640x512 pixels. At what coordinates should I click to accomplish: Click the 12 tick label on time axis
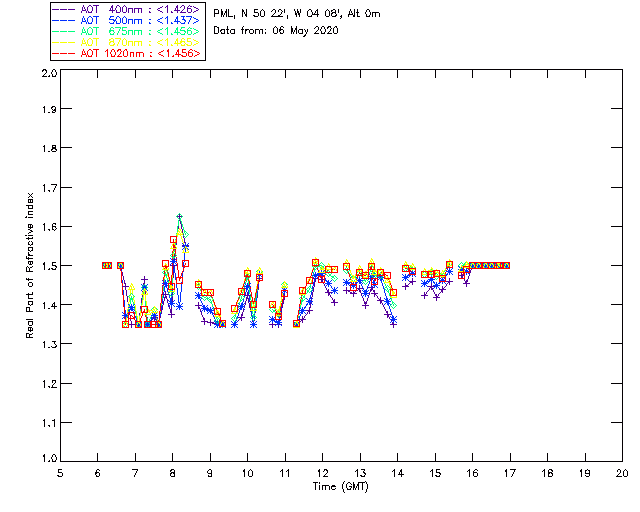323,472
